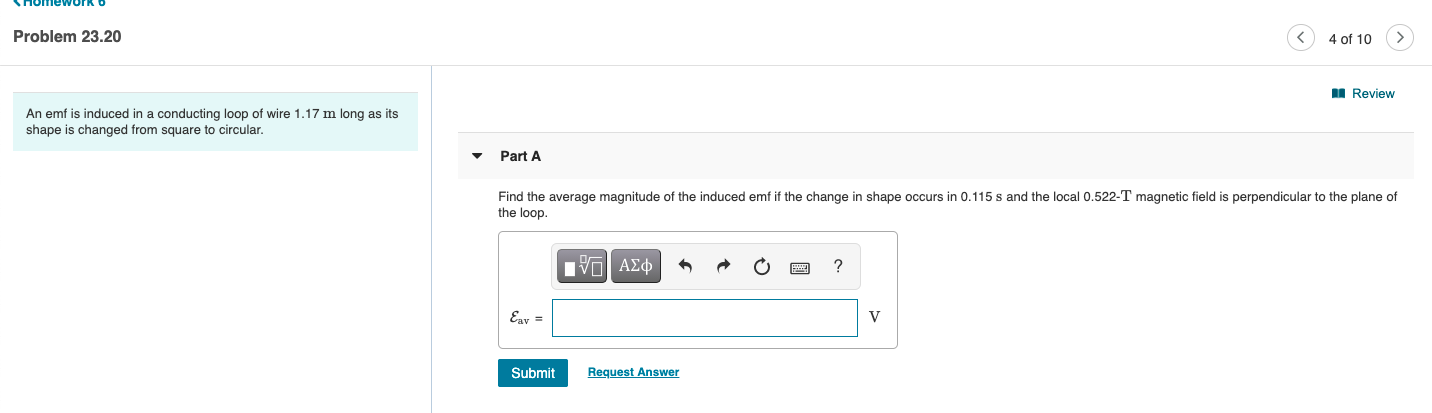Click the Review book icon
Image resolution: width=1432 pixels, height=413 pixels.
click(x=1339, y=93)
